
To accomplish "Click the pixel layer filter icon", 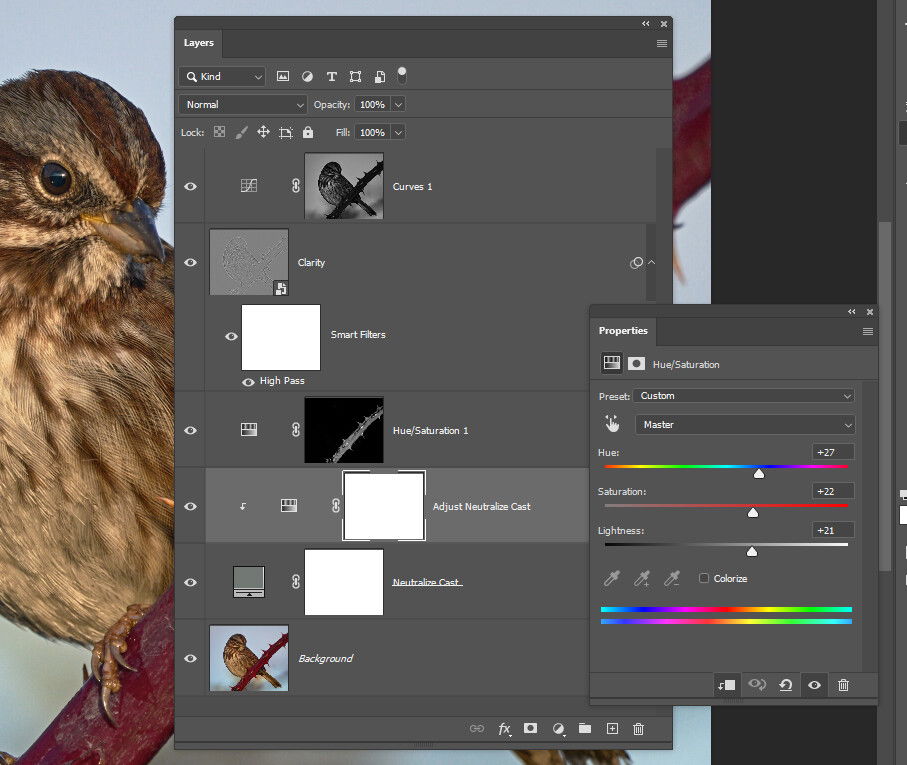I will pyautogui.click(x=283, y=76).
